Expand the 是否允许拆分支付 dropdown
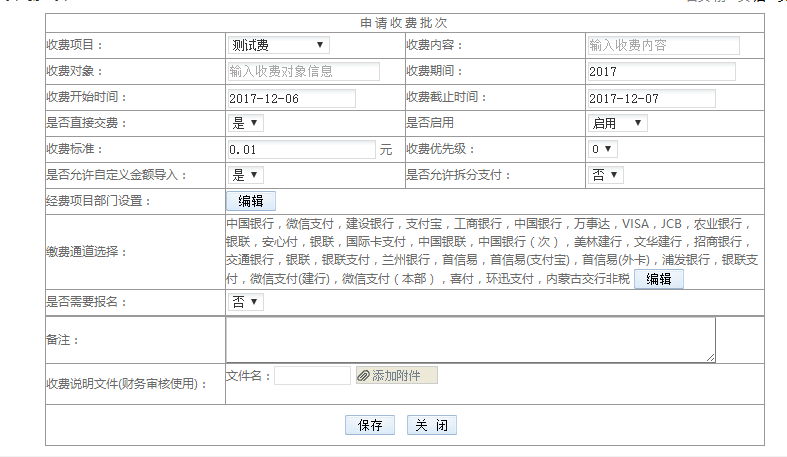The image size is (787, 457). [605, 175]
